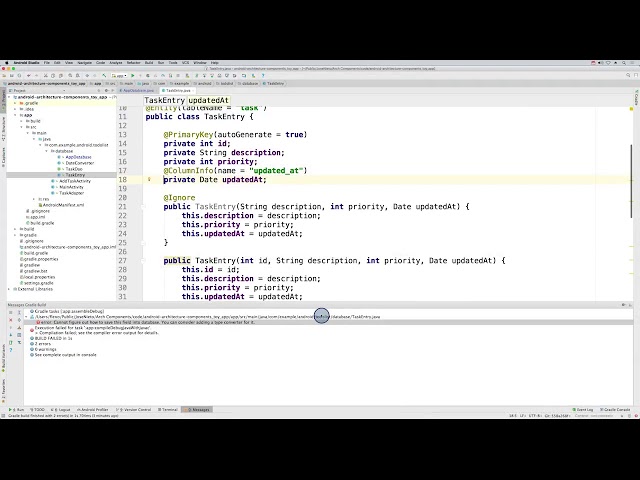
Task: Click the database breadcrumb in navigation bar
Action: tap(250, 84)
